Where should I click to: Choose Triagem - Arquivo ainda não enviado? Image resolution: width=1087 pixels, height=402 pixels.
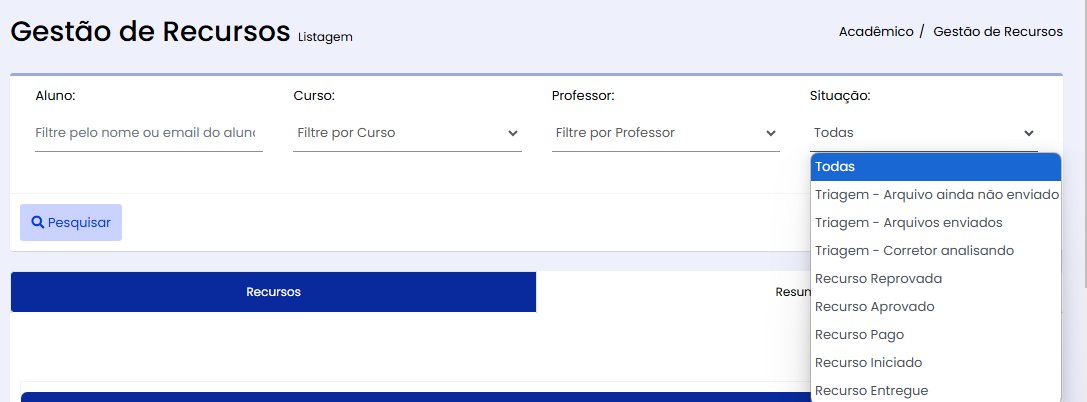click(x=936, y=195)
